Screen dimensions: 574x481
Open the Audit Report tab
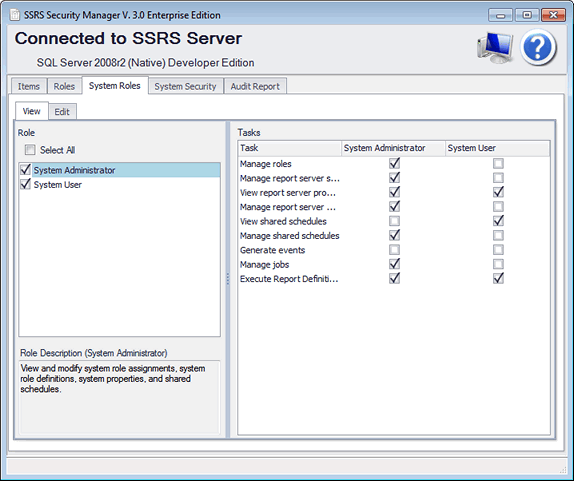255,86
